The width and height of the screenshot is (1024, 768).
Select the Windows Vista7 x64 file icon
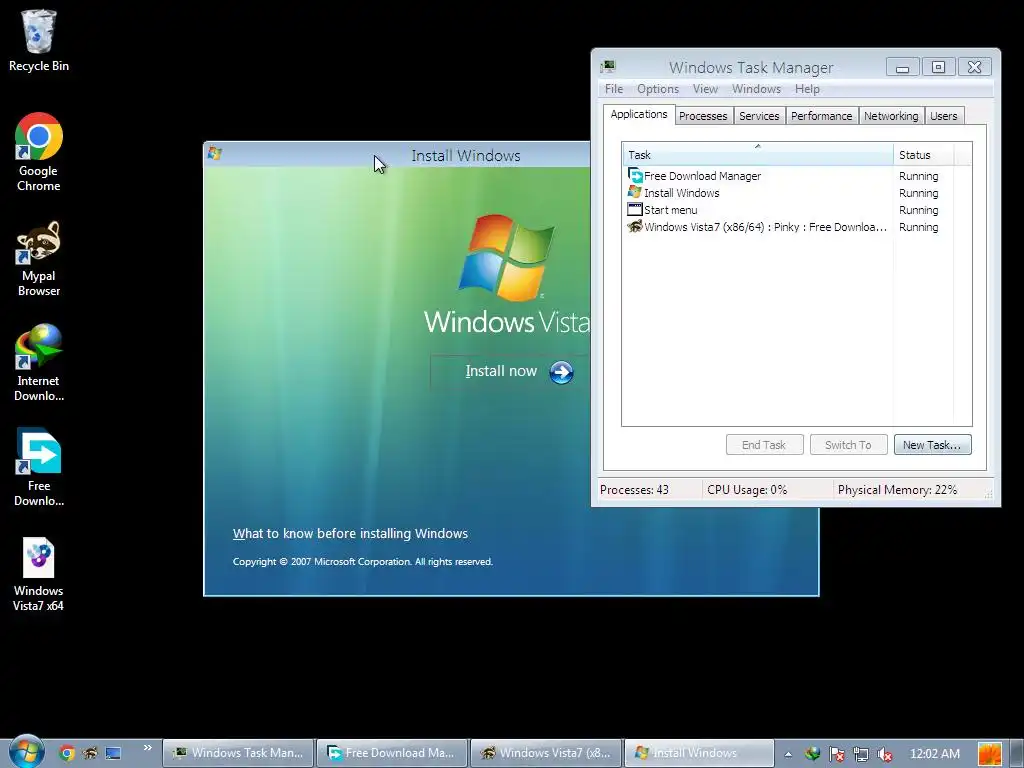pyautogui.click(x=39, y=574)
